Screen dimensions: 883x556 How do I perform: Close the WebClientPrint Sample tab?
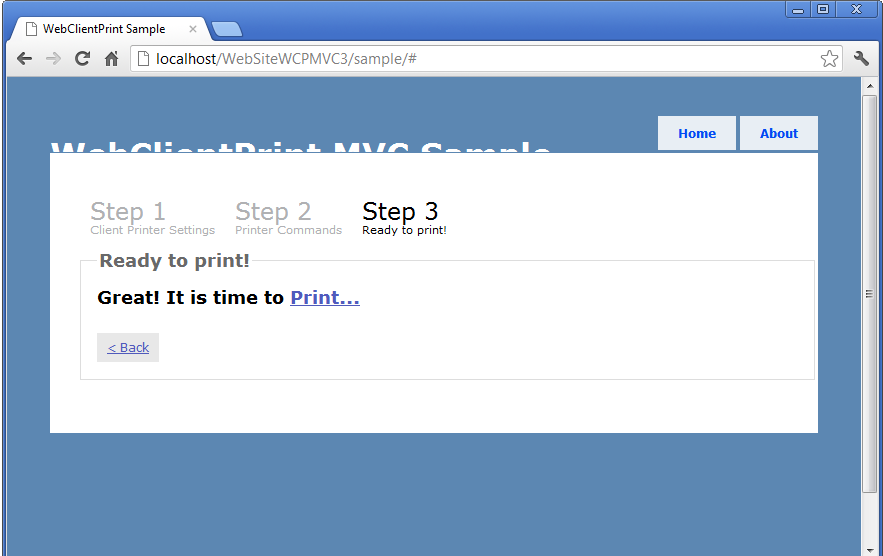click(x=193, y=29)
